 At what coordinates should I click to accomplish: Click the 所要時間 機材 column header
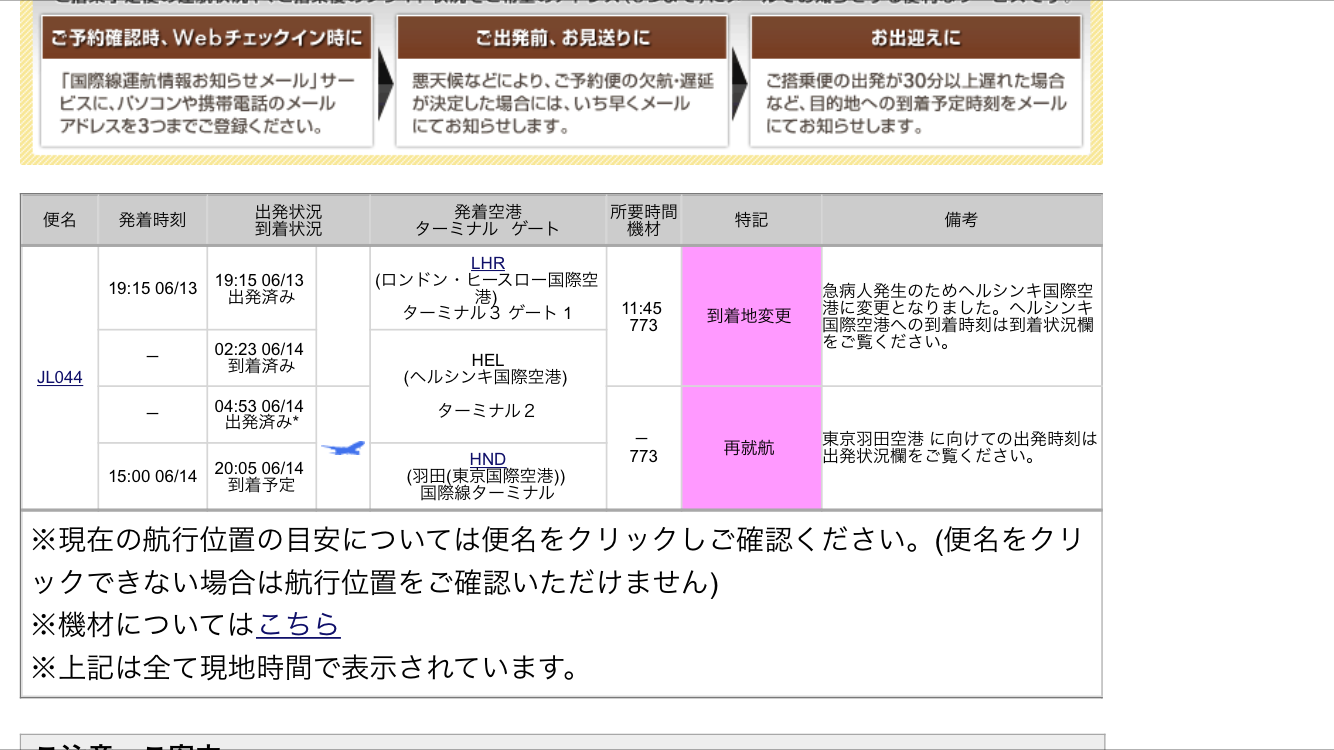pos(644,220)
